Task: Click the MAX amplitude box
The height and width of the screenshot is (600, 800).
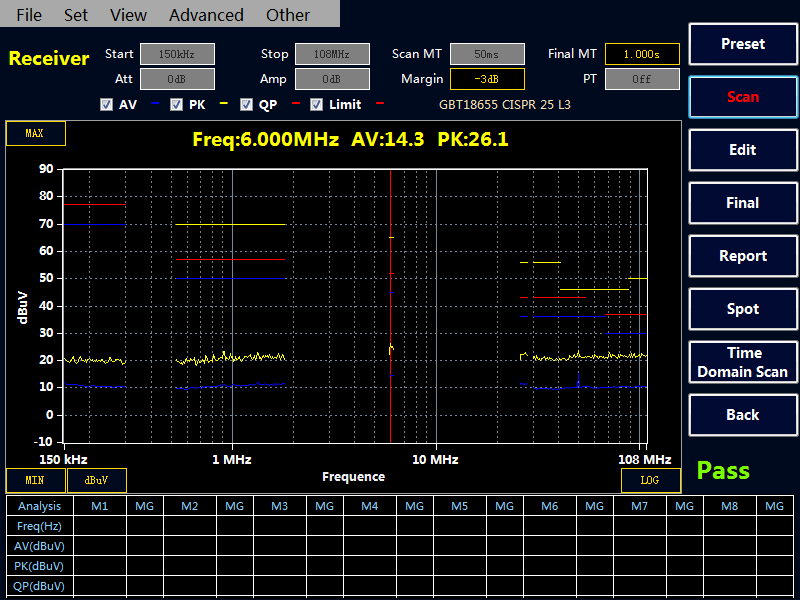Action: coord(35,133)
